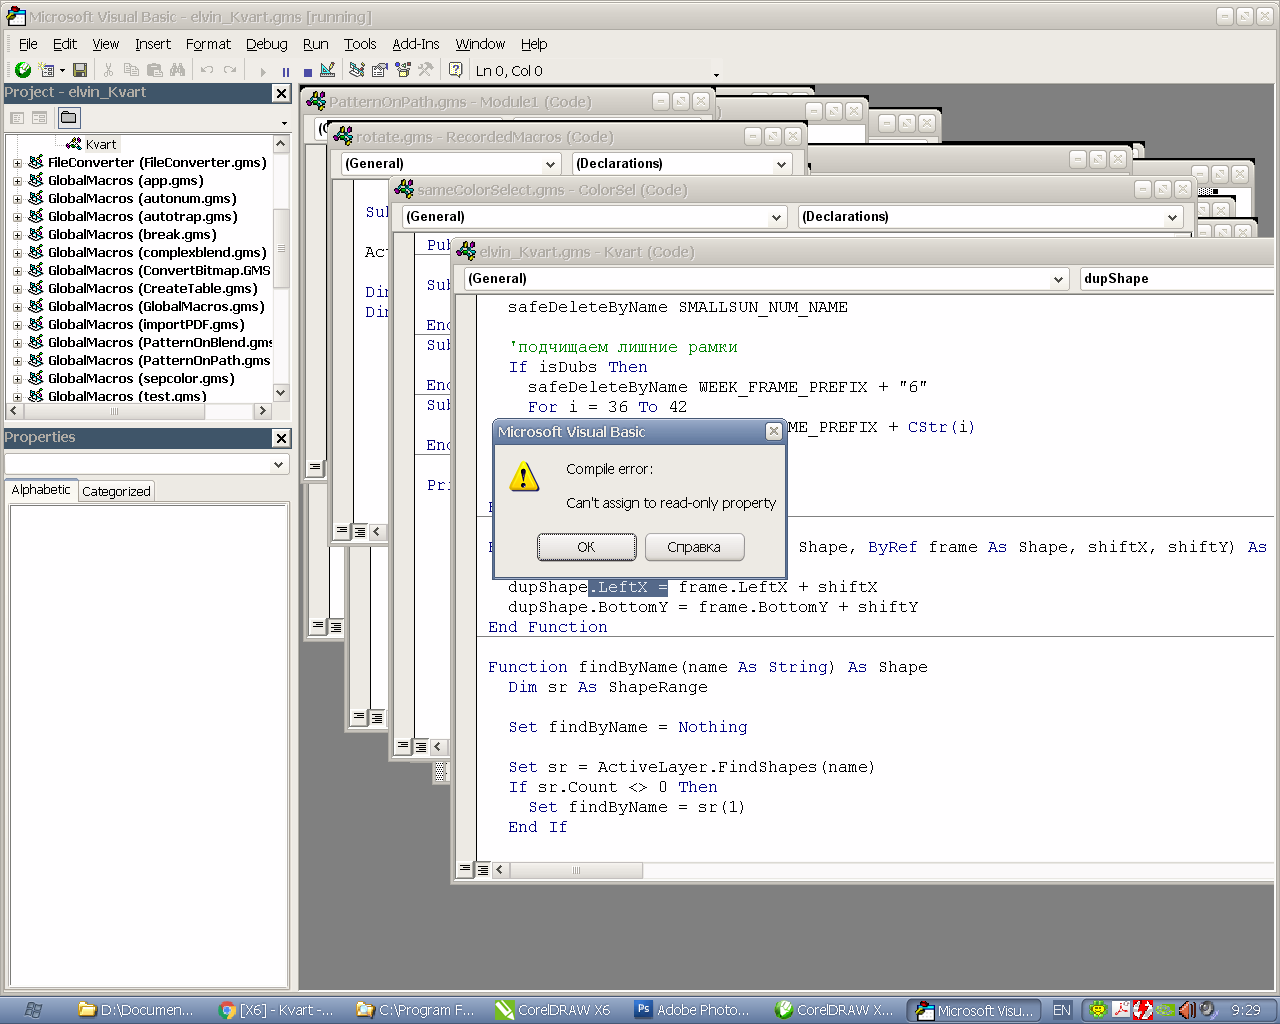The image size is (1280, 1024).
Task: Click the View Code icon in Project panel
Action: 17,118
